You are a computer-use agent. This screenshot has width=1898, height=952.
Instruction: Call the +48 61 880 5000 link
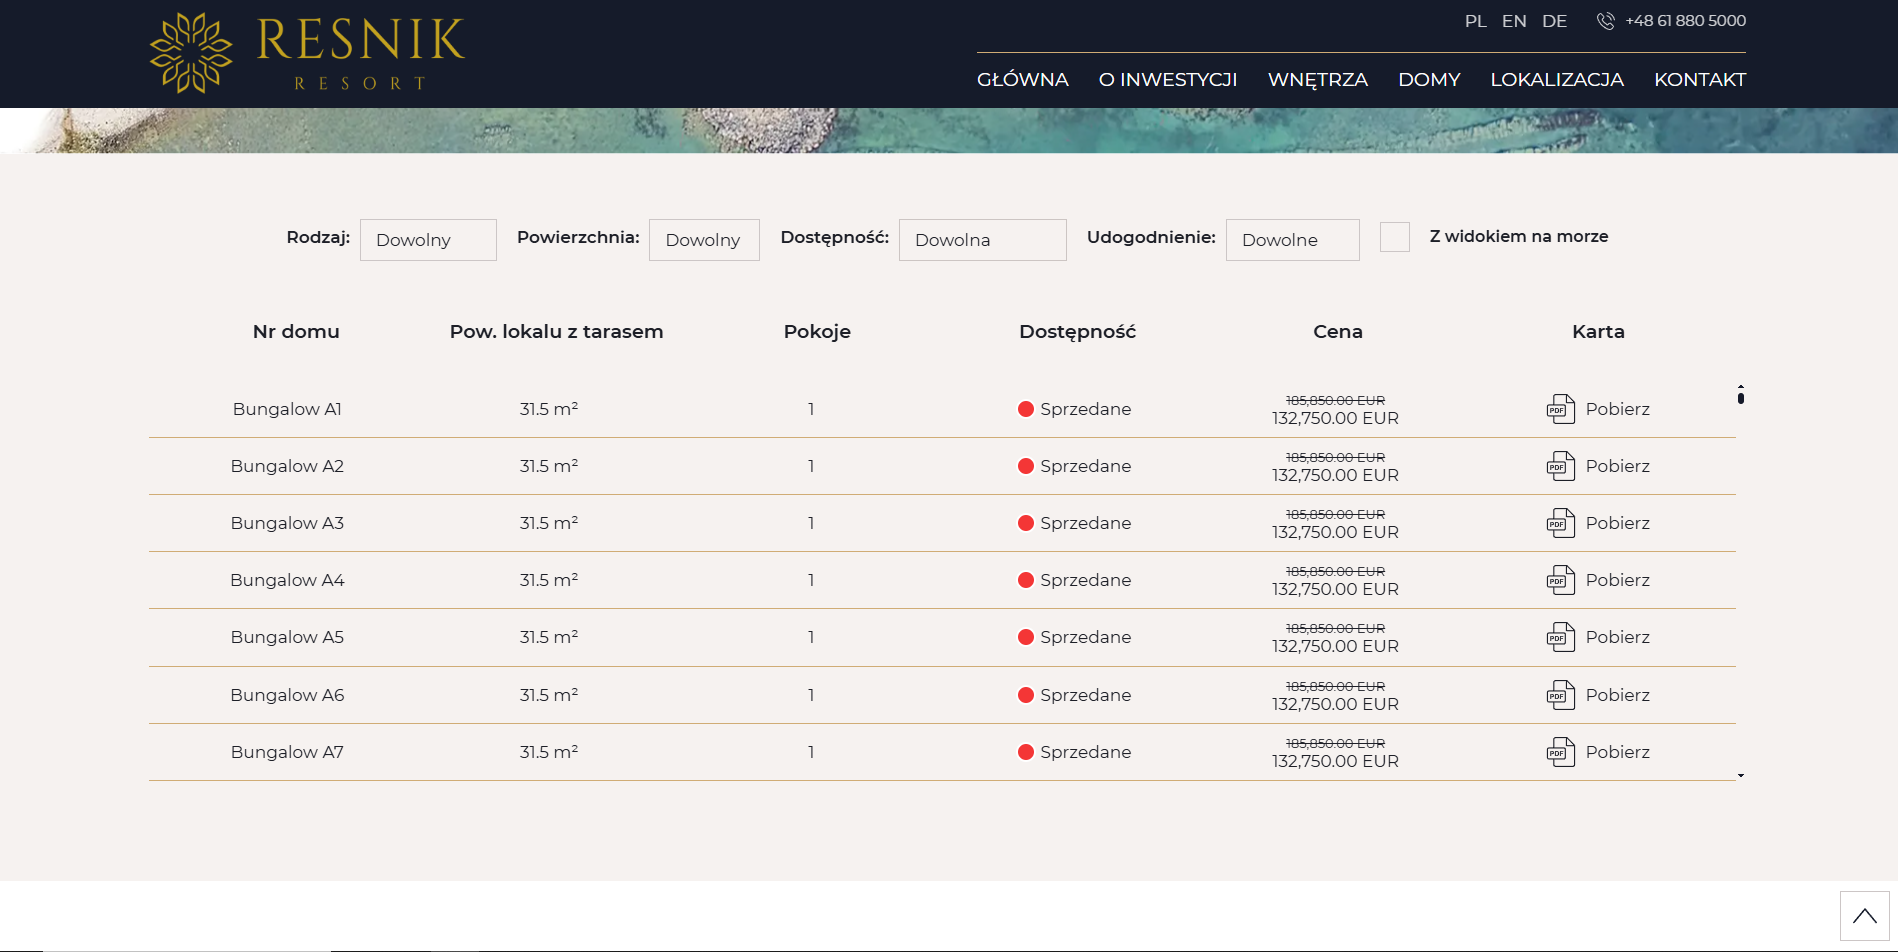coord(1686,21)
